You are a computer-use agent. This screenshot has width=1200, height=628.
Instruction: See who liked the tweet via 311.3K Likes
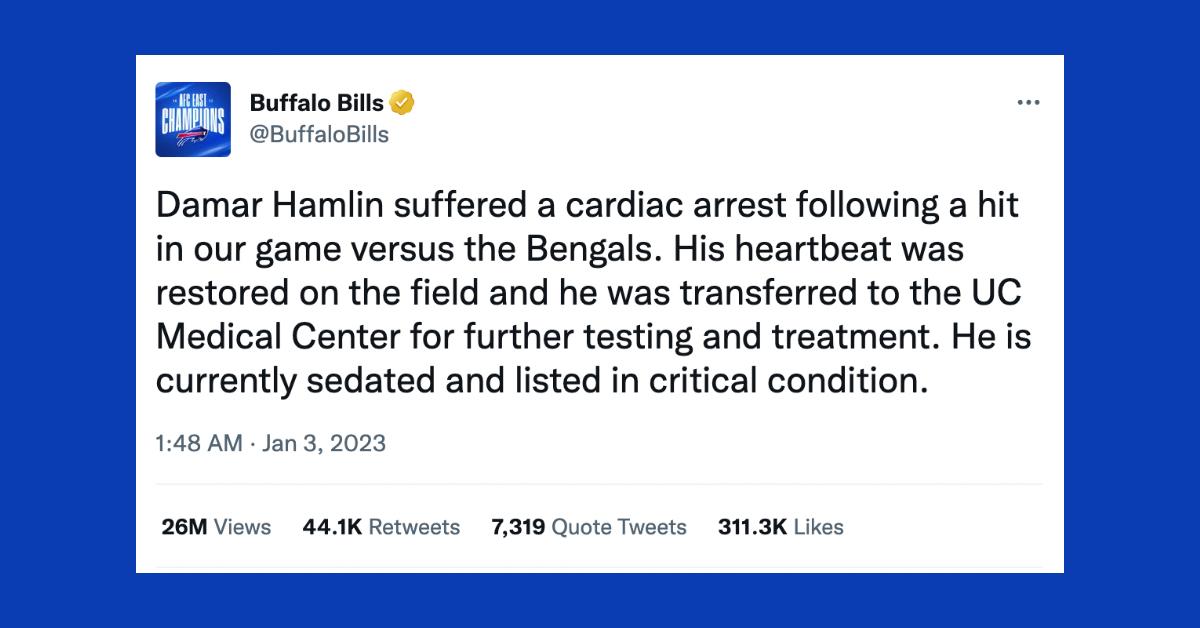tap(781, 526)
